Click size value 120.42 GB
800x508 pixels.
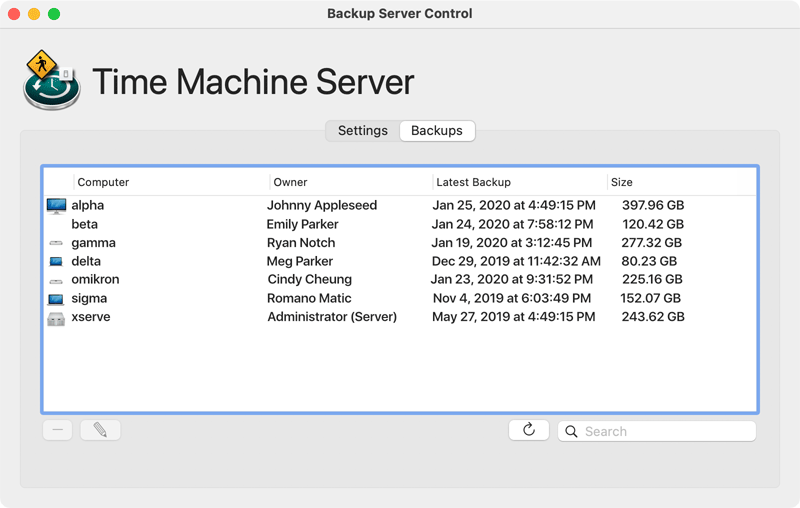tap(653, 224)
